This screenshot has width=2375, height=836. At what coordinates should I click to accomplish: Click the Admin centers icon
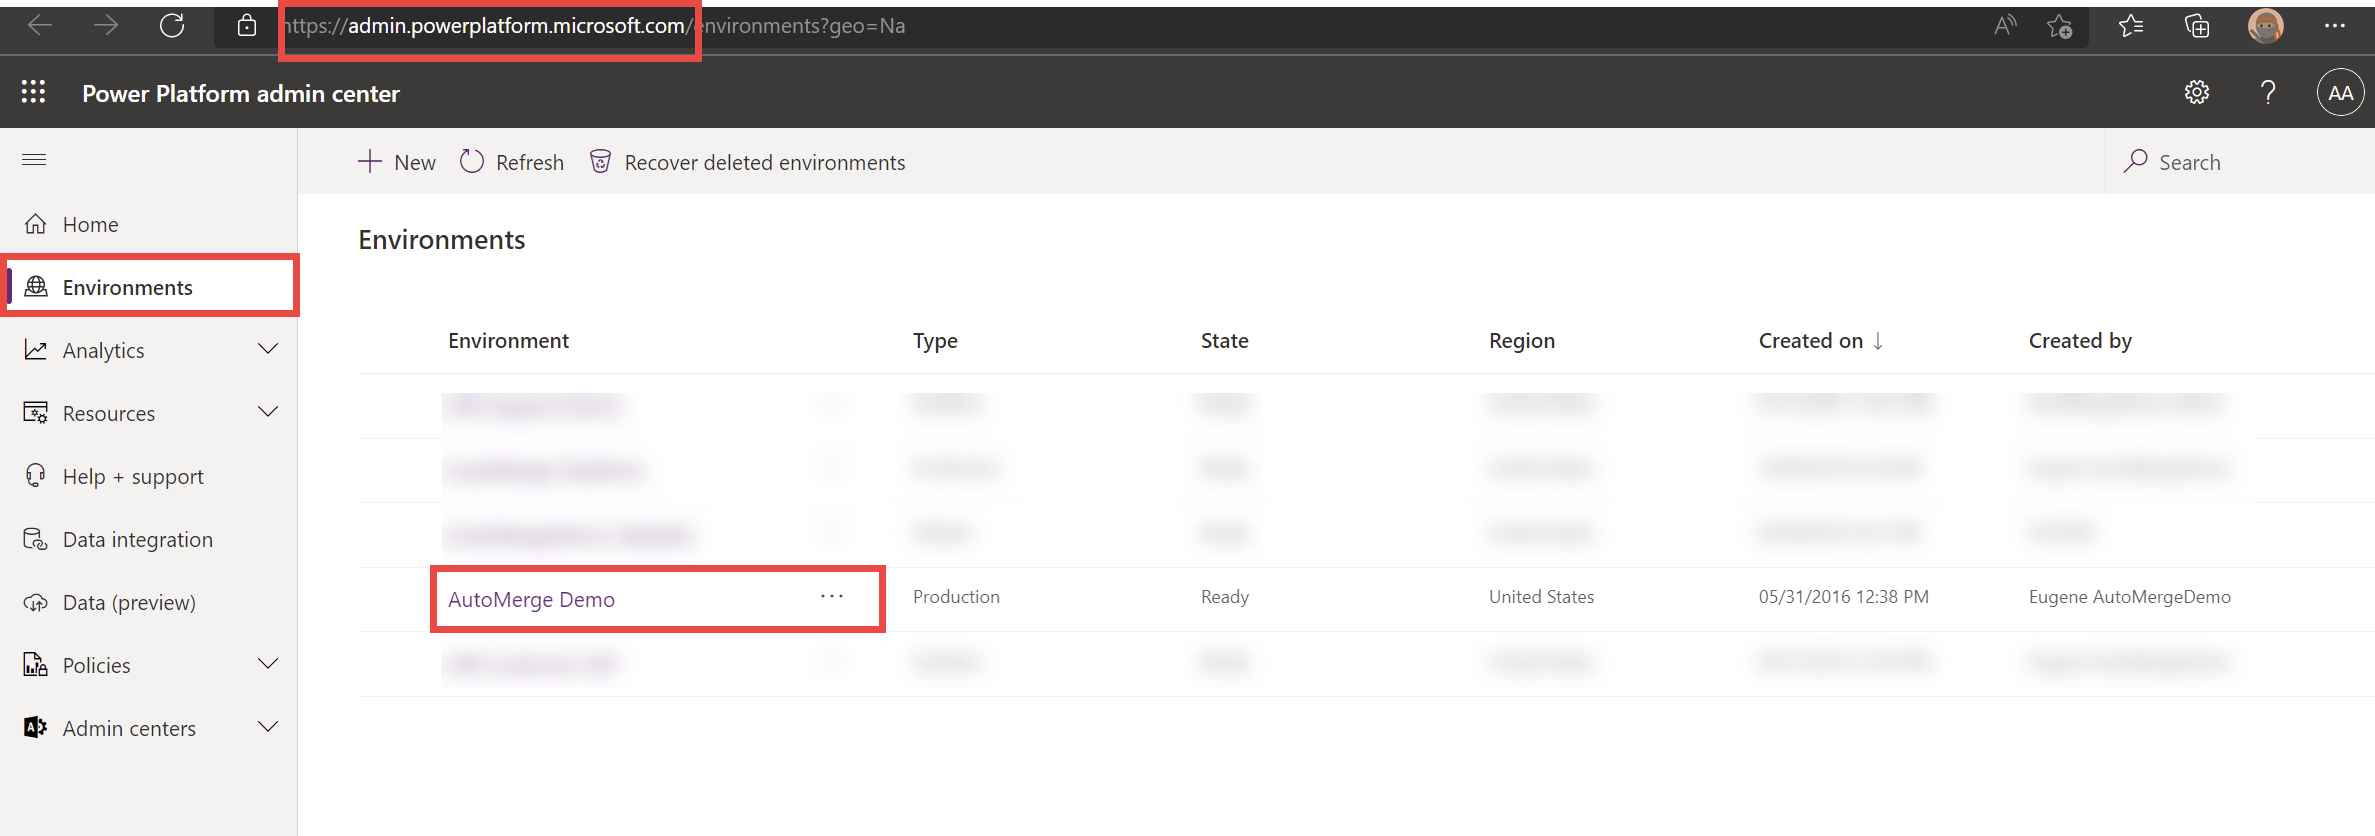[36, 728]
